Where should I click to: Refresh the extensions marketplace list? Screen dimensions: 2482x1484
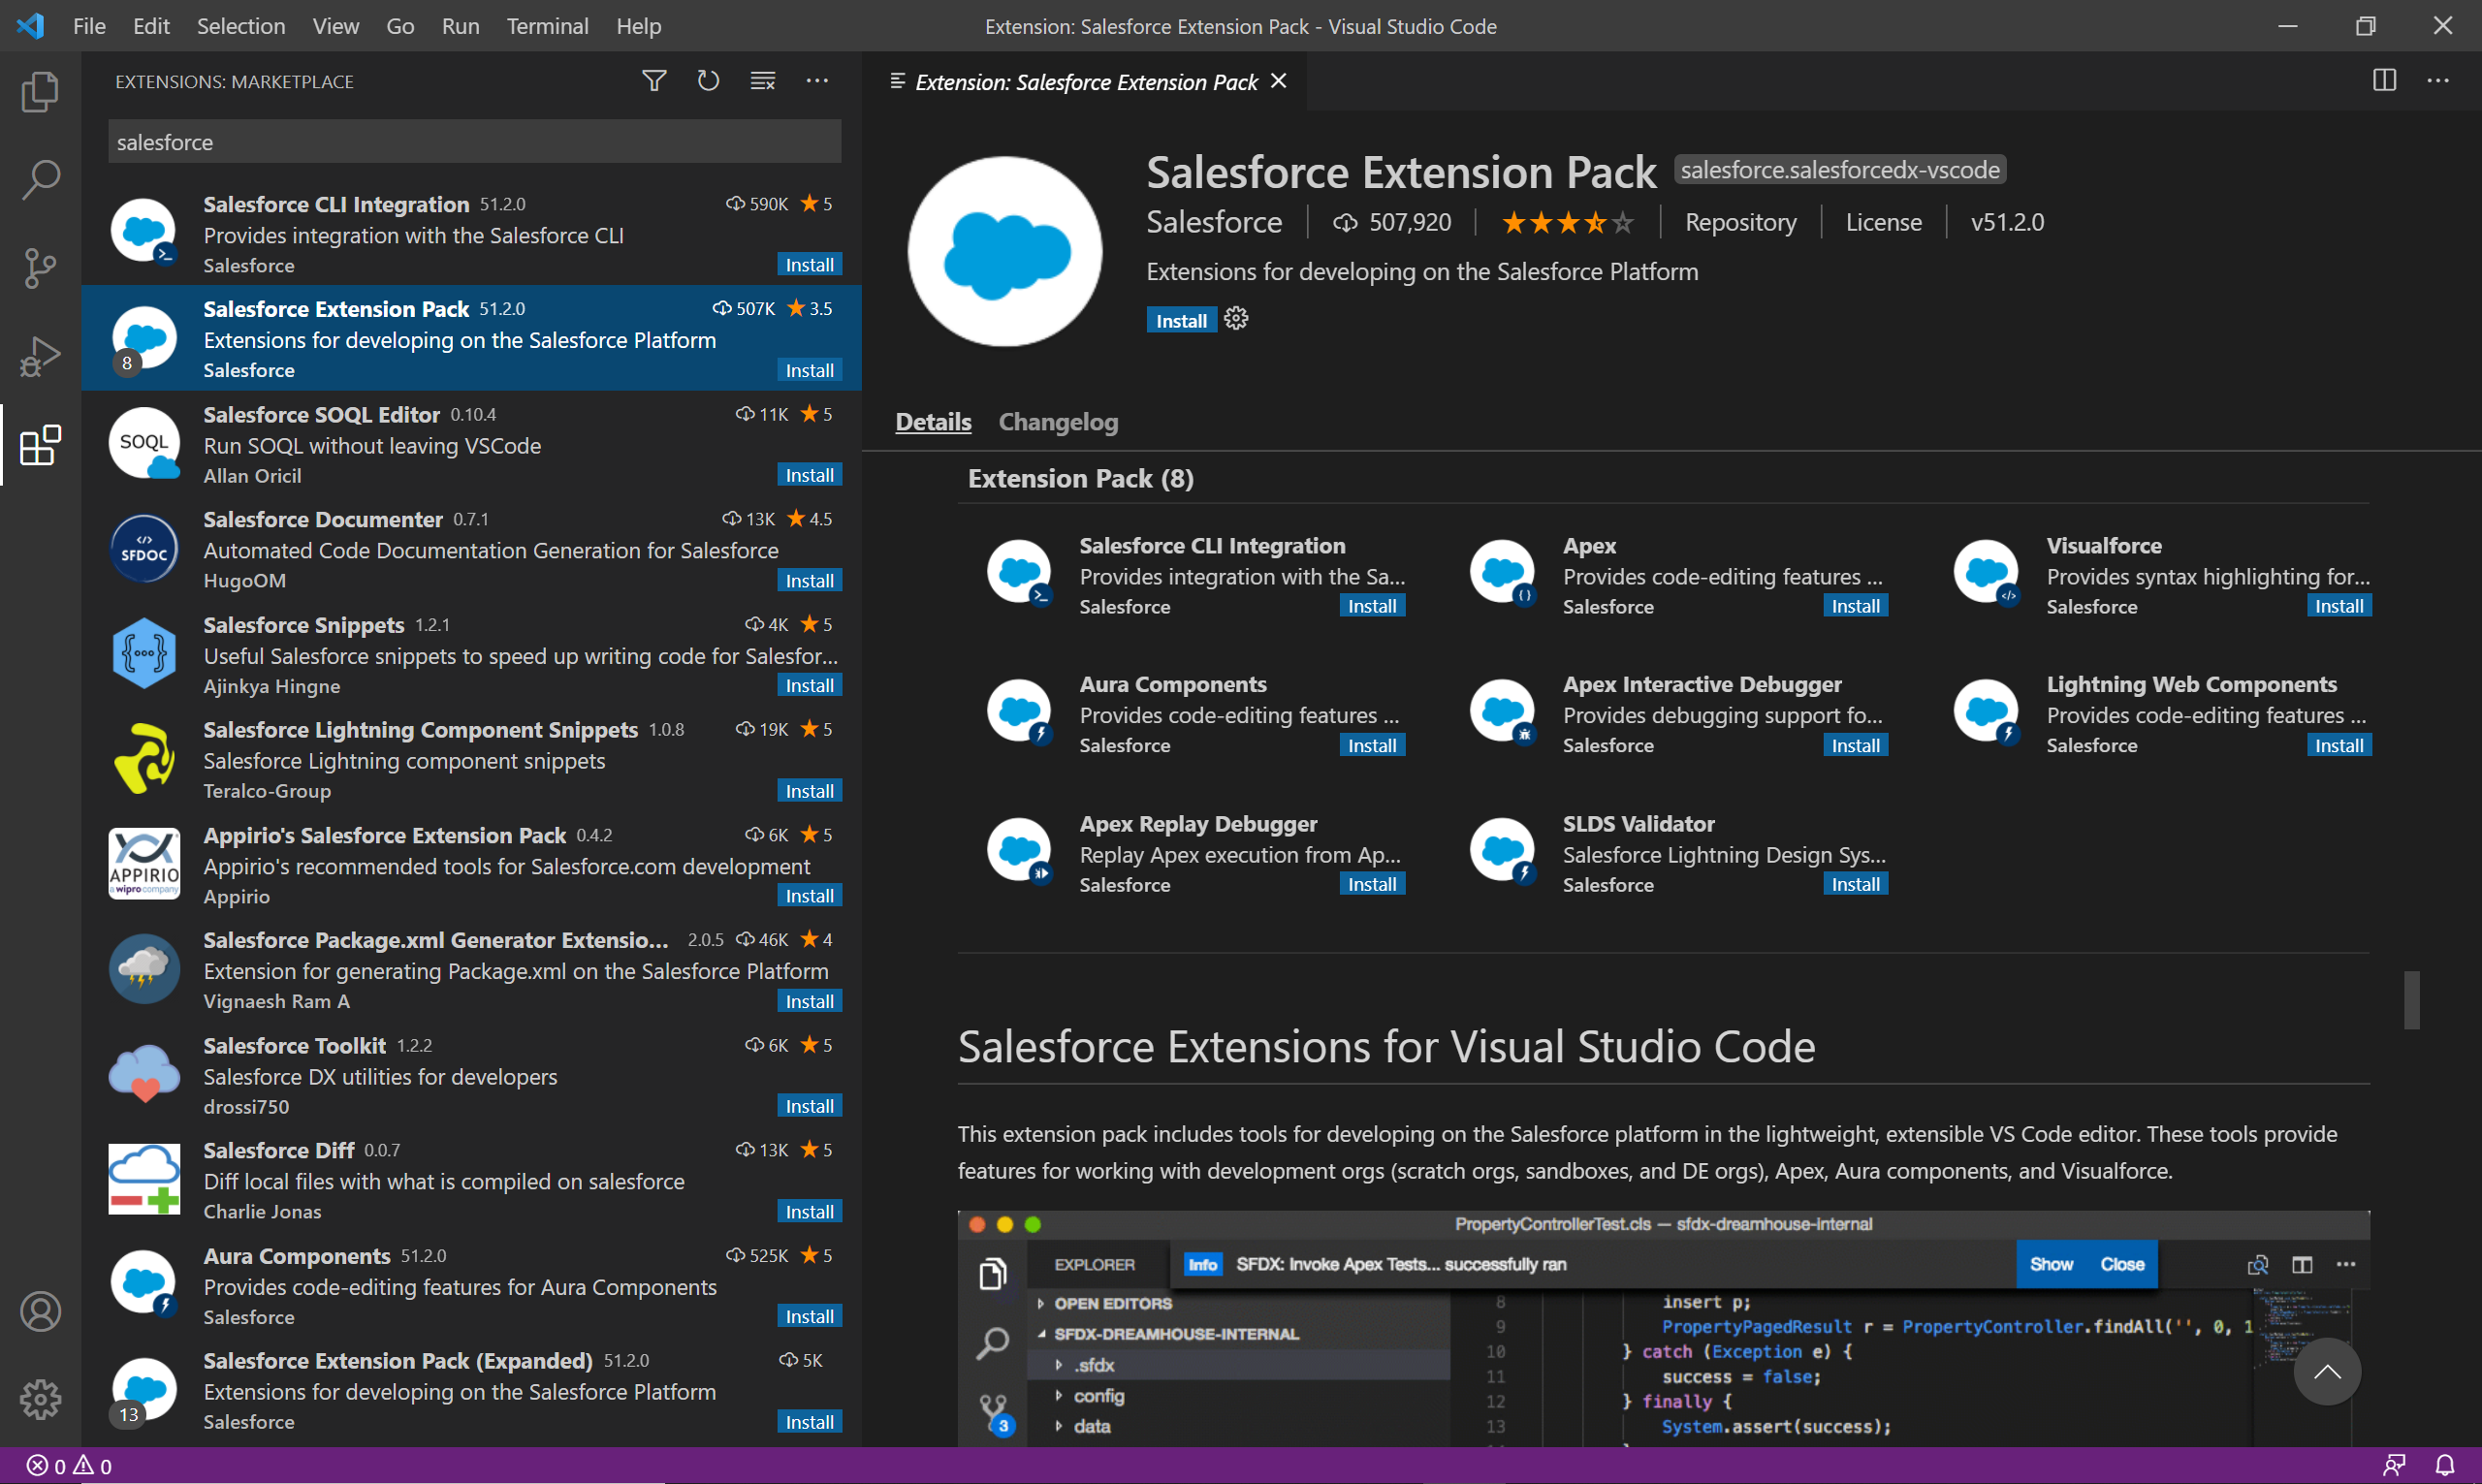tap(708, 81)
